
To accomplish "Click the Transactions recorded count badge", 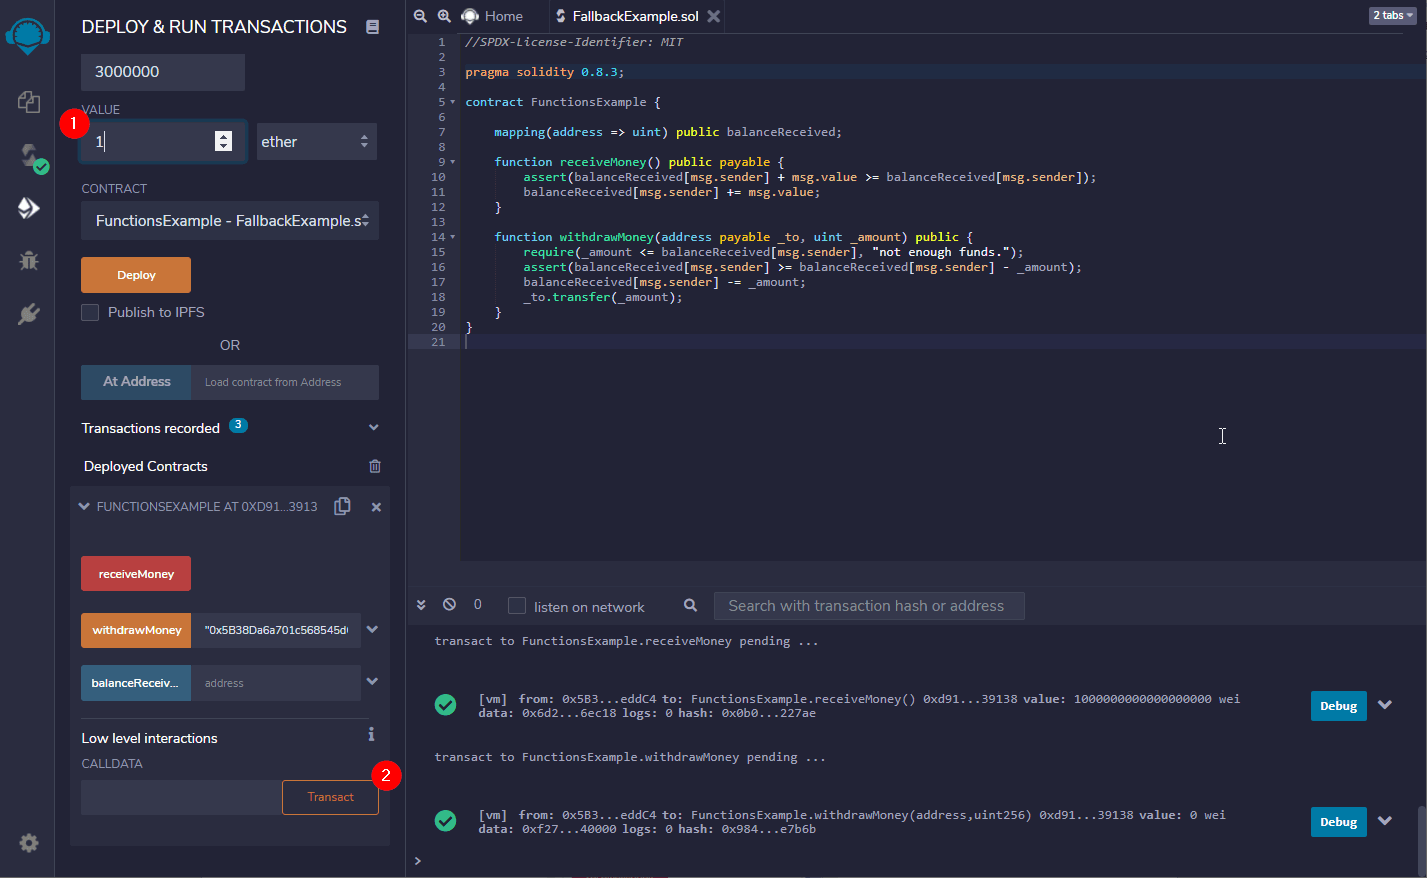I will coord(238,425).
